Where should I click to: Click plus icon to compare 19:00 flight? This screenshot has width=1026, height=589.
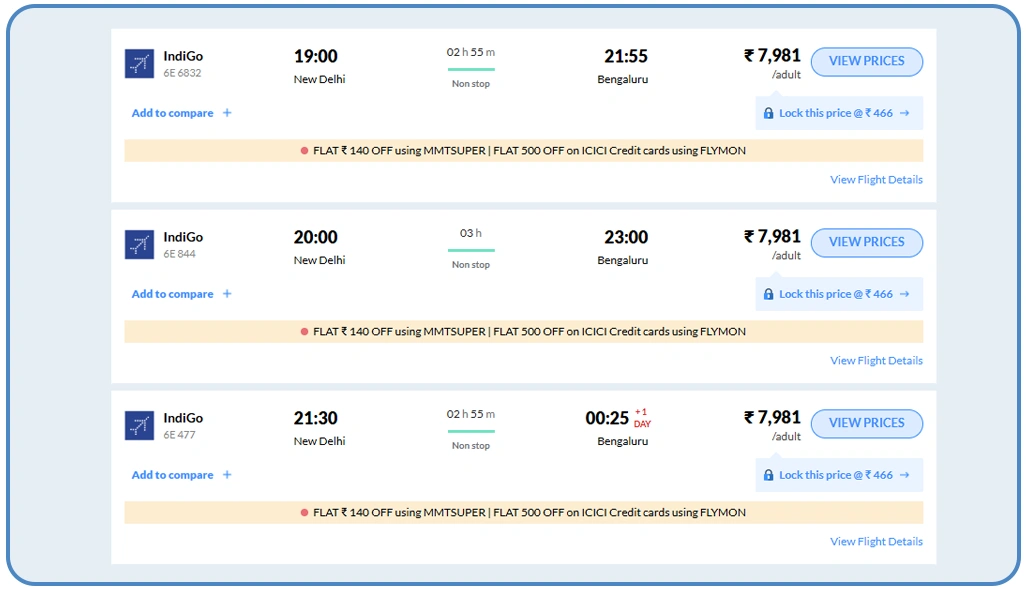[x=227, y=113]
